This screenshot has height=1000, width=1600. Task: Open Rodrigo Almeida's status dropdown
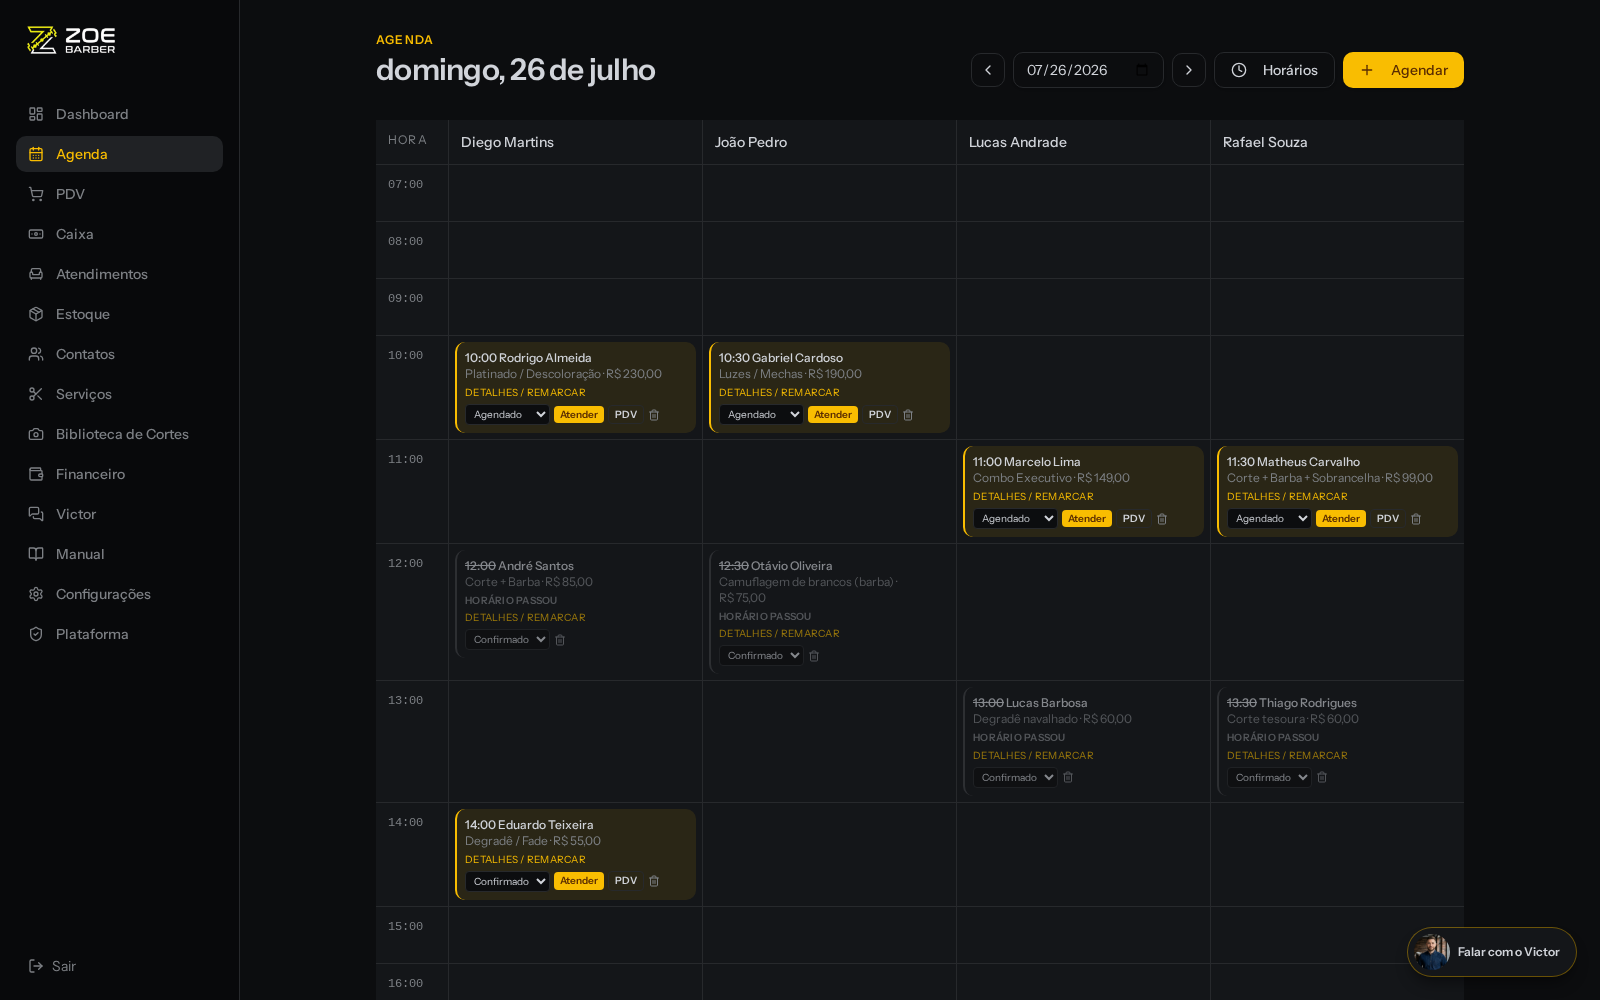point(507,415)
